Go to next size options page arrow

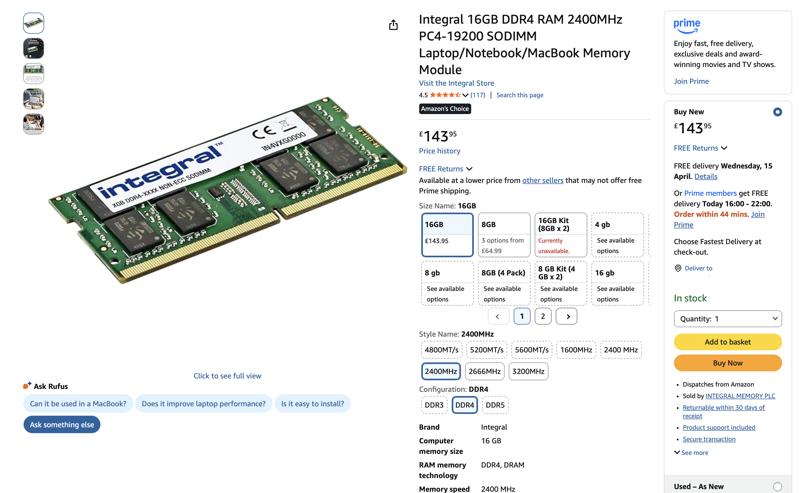pyautogui.click(x=567, y=316)
